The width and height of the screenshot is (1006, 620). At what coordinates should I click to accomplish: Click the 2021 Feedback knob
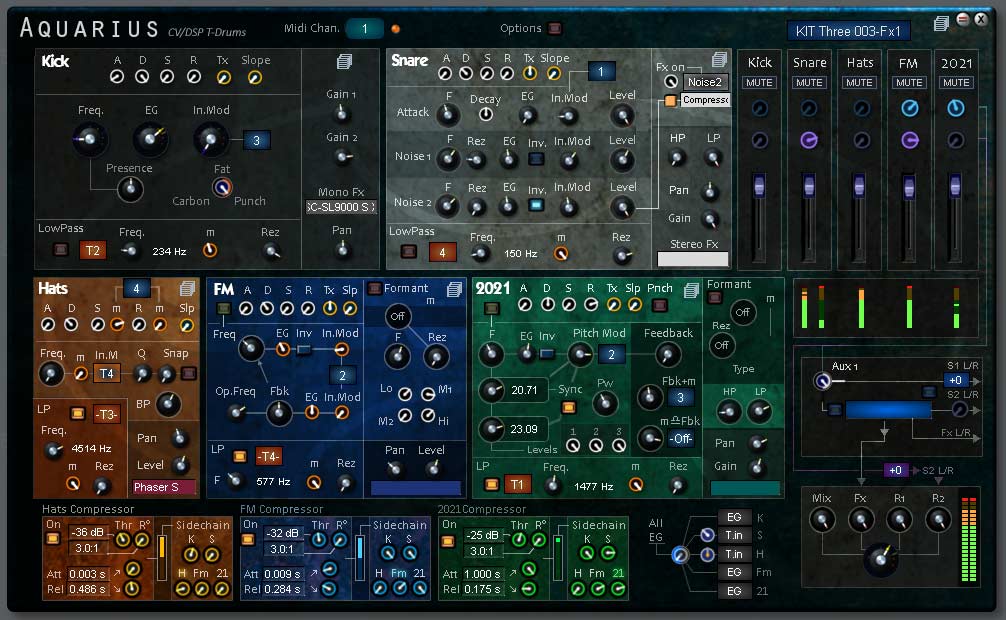click(x=667, y=354)
